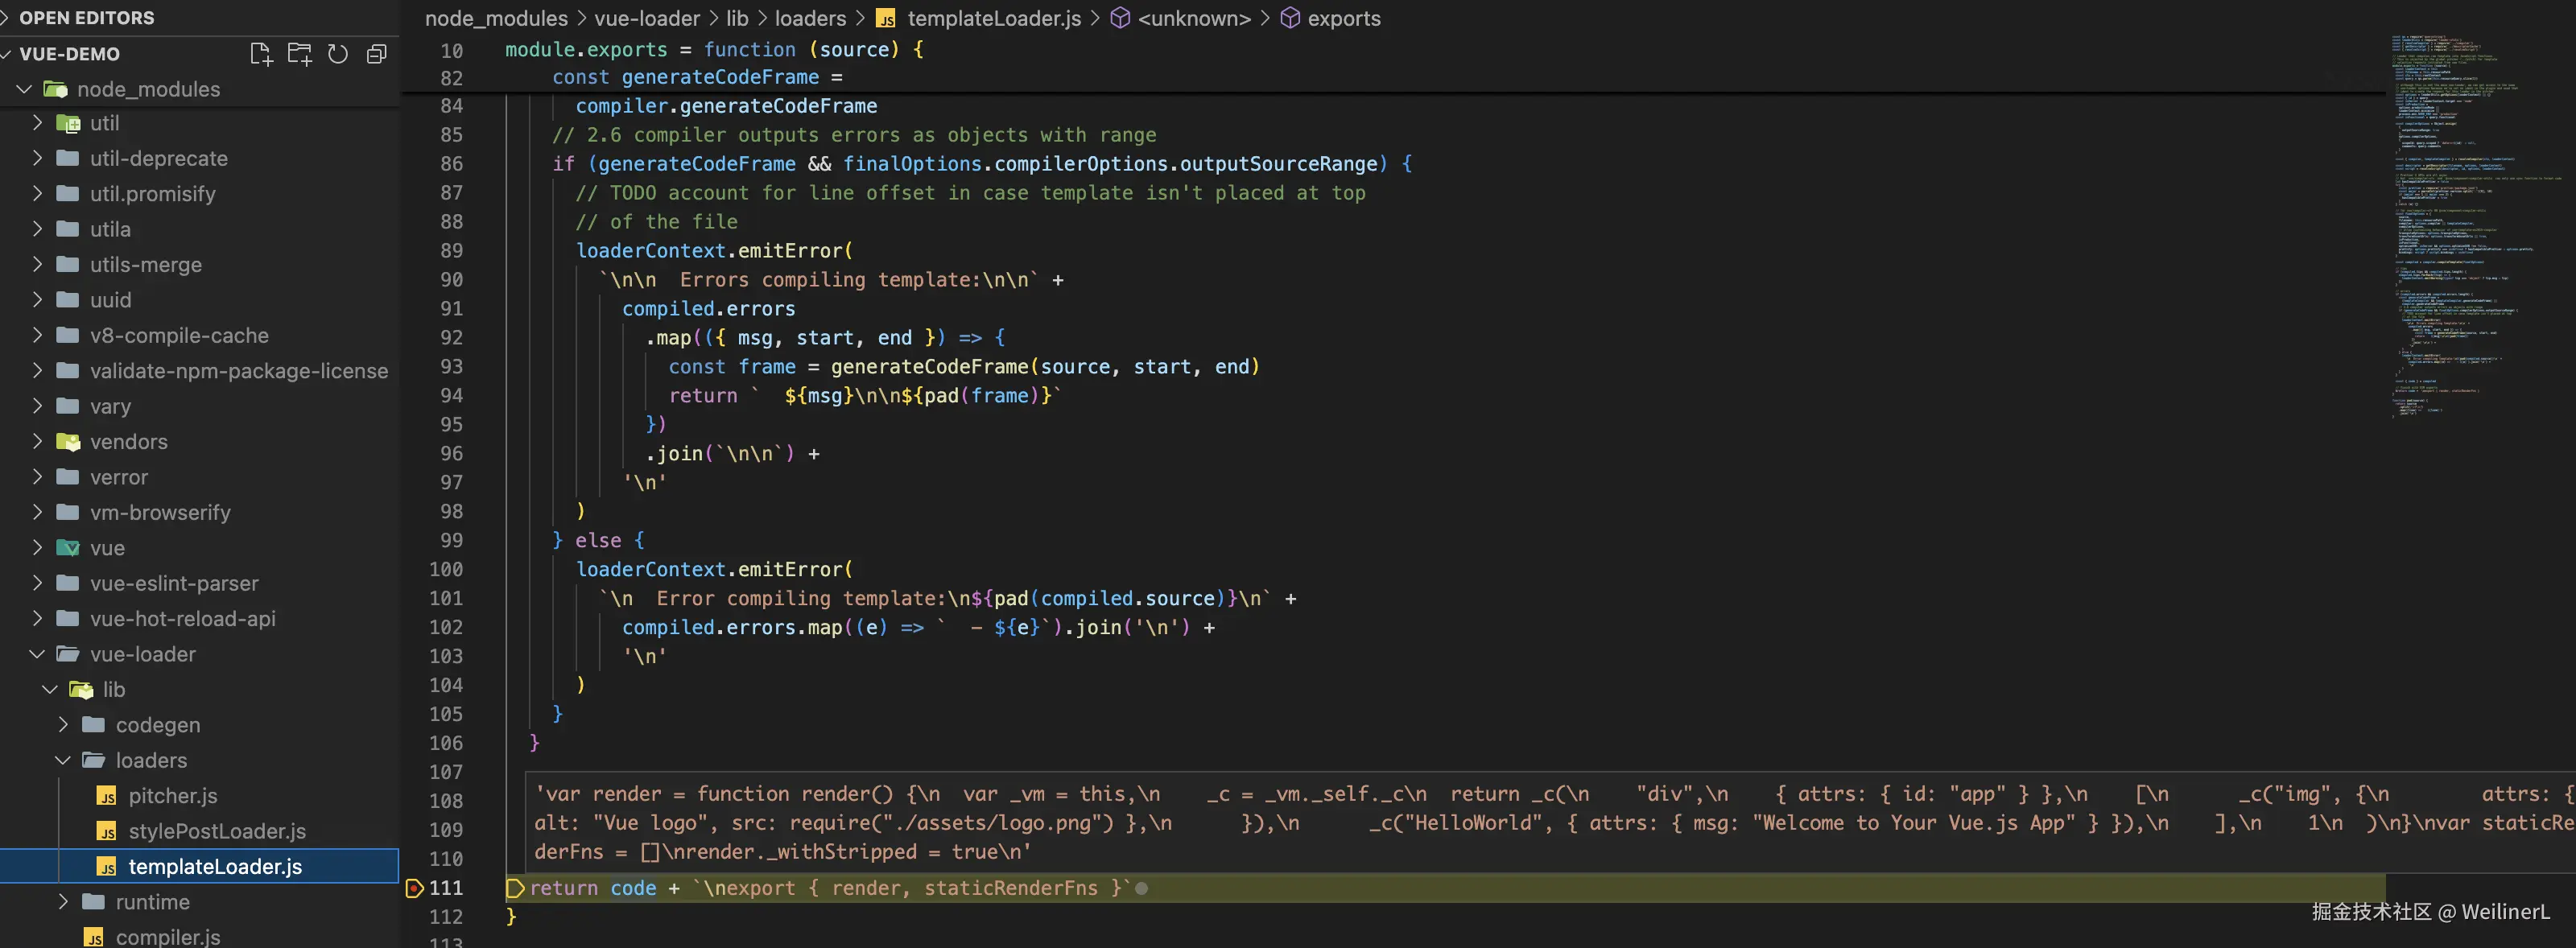The width and height of the screenshot is (2576, 948).
Task: Expand the OPEN EDITORS section
Action: tap(86, 17)
